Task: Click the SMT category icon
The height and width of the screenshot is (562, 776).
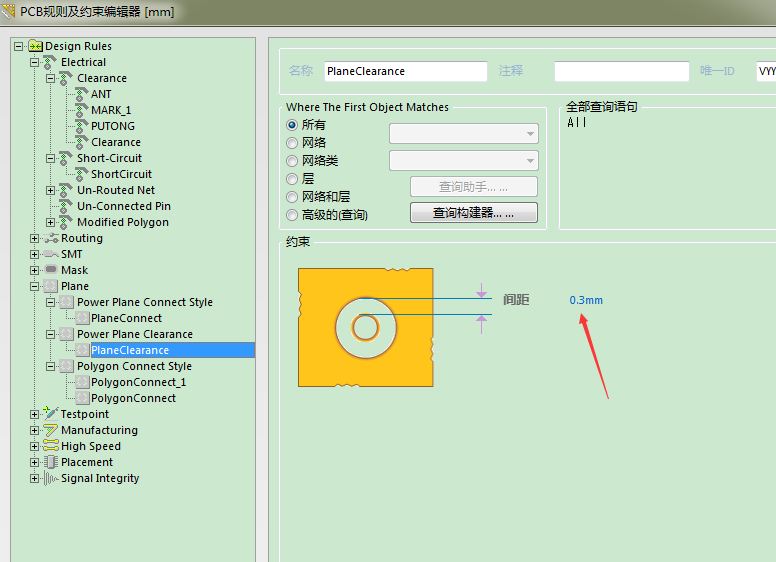Action: [x=51, y=254]
